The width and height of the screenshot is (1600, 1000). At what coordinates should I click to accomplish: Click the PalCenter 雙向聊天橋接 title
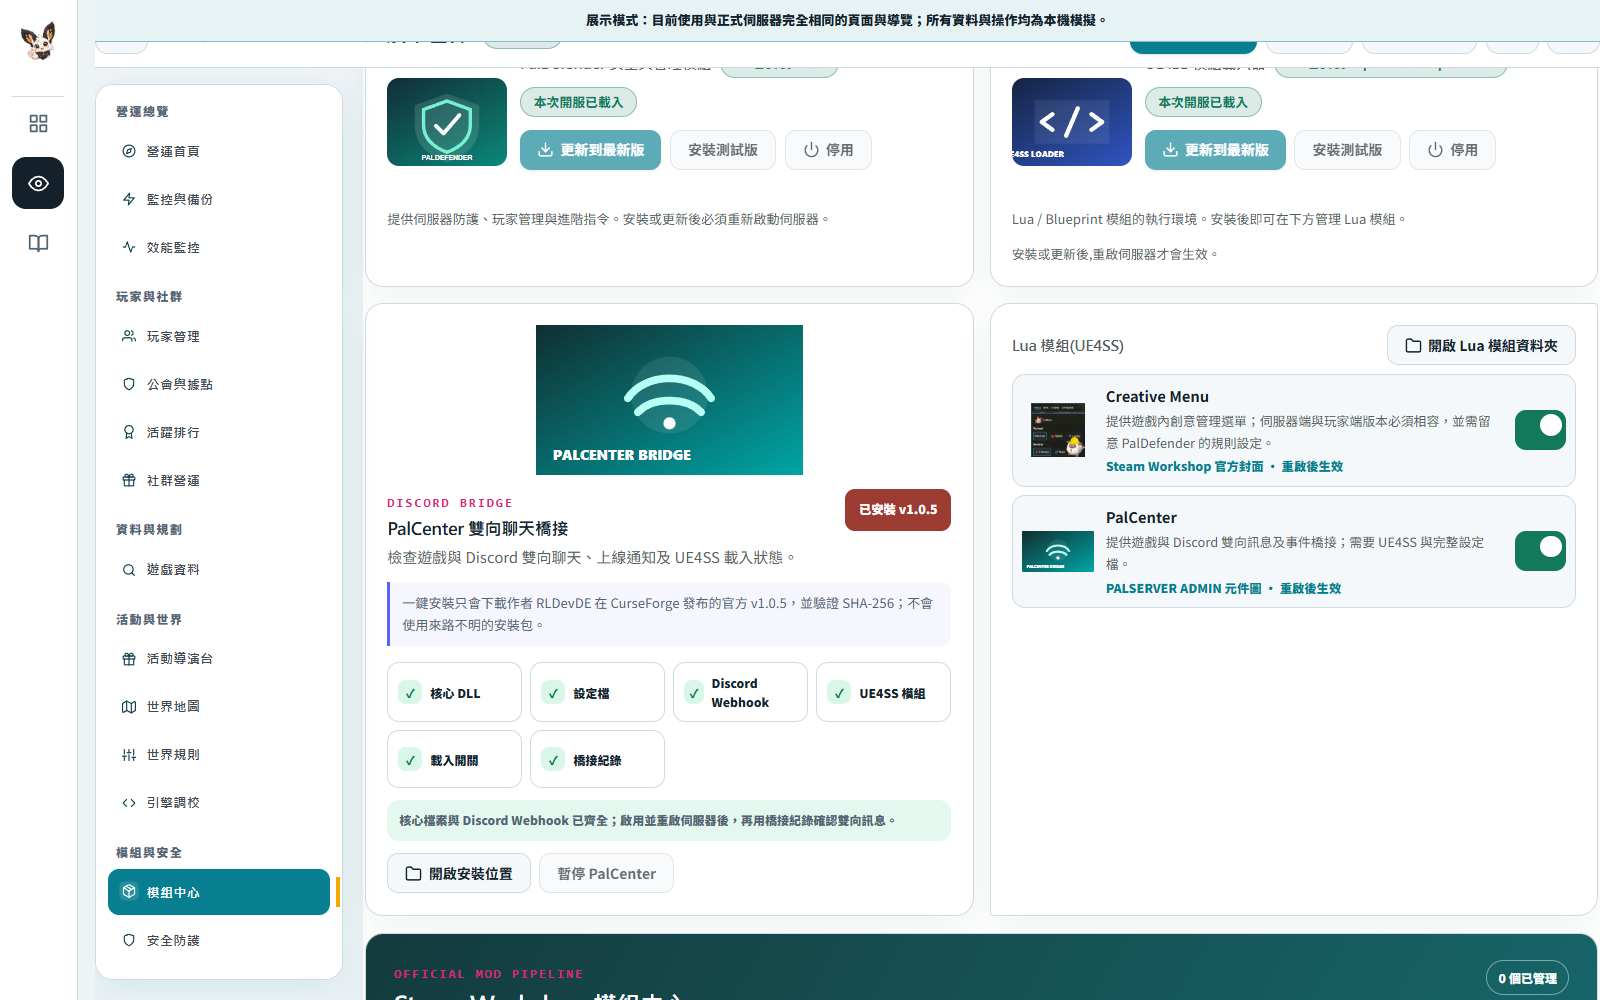(x=478, y=529)
